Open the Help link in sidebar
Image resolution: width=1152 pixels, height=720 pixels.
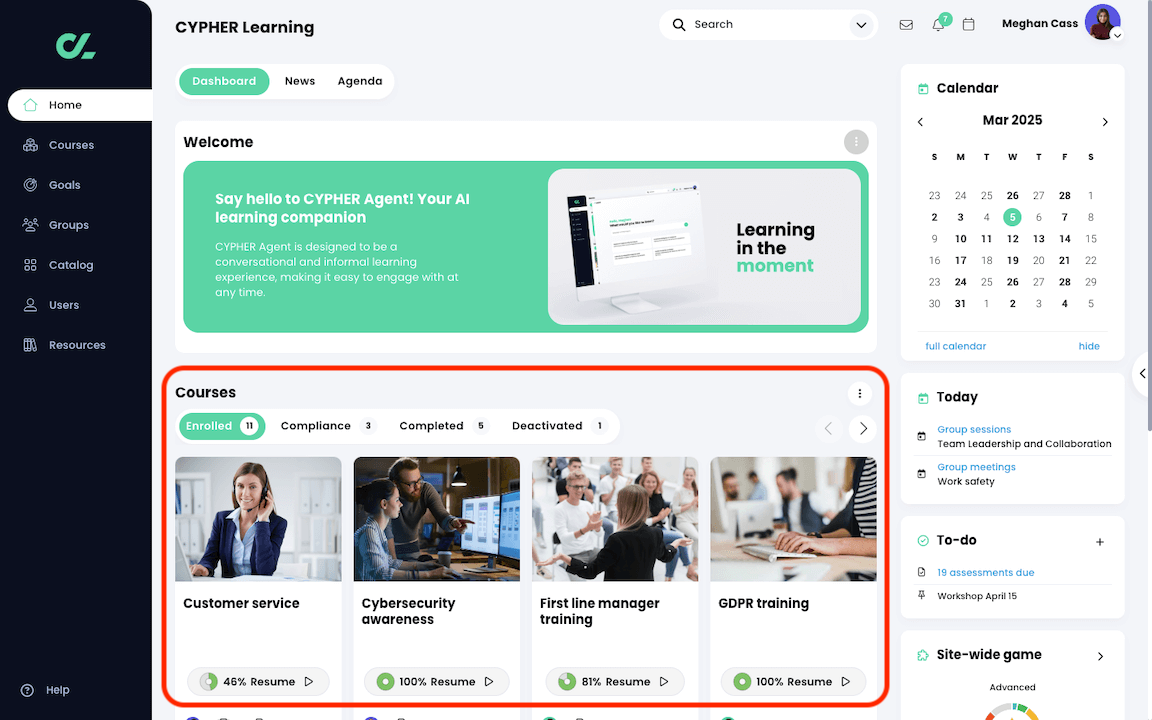[46, 690]
